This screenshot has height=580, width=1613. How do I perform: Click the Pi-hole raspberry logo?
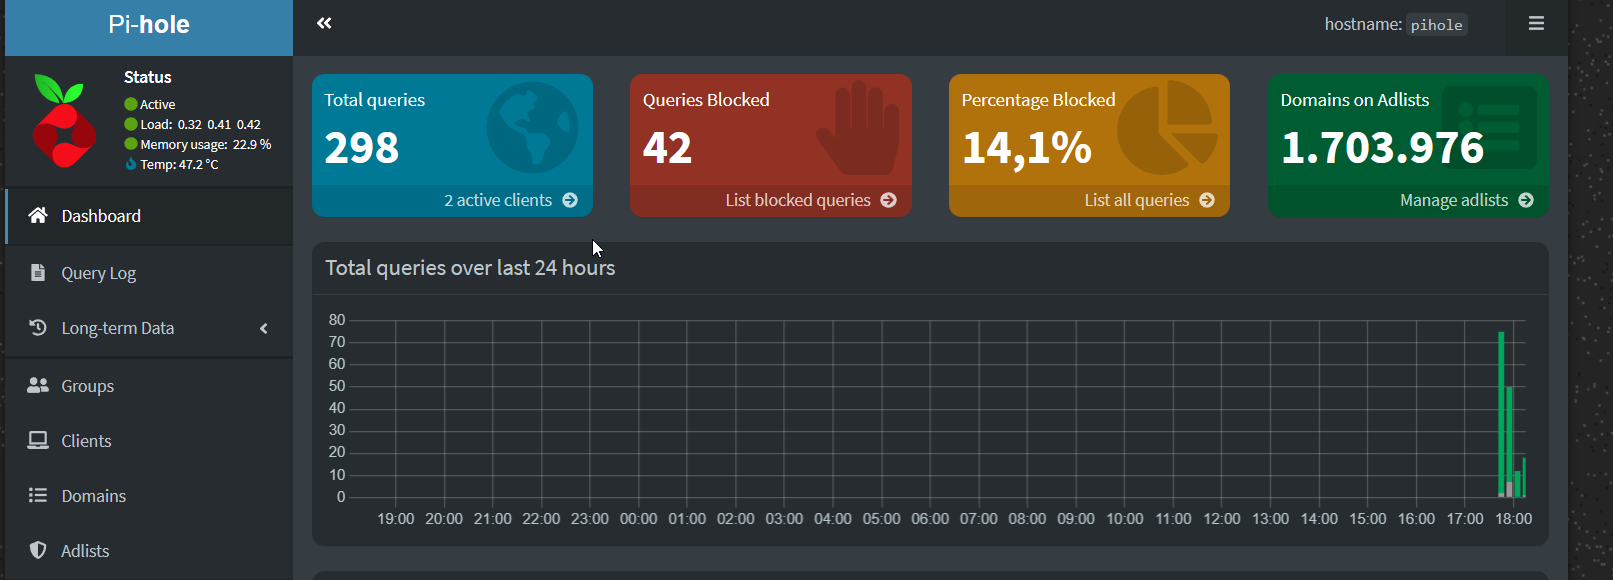click(x=64, y=120)
